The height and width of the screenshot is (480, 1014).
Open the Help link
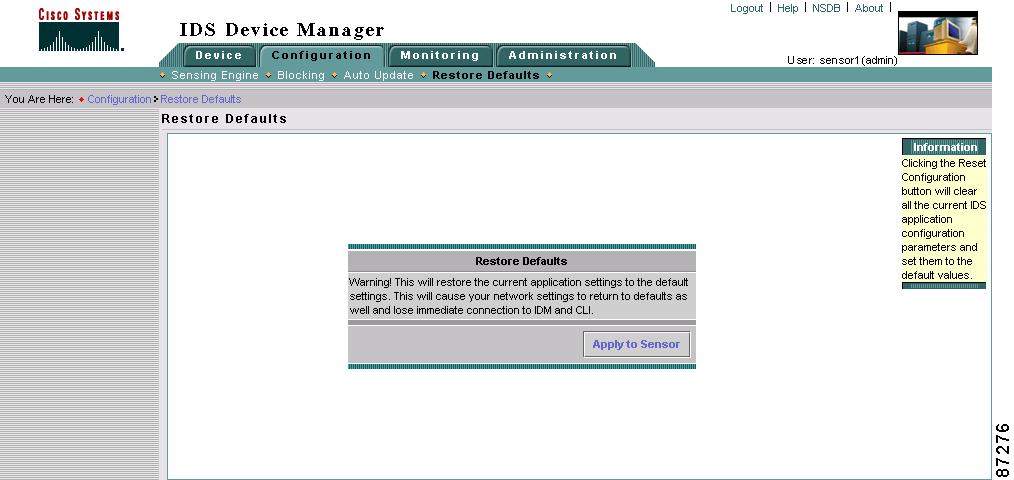point(788,8)
